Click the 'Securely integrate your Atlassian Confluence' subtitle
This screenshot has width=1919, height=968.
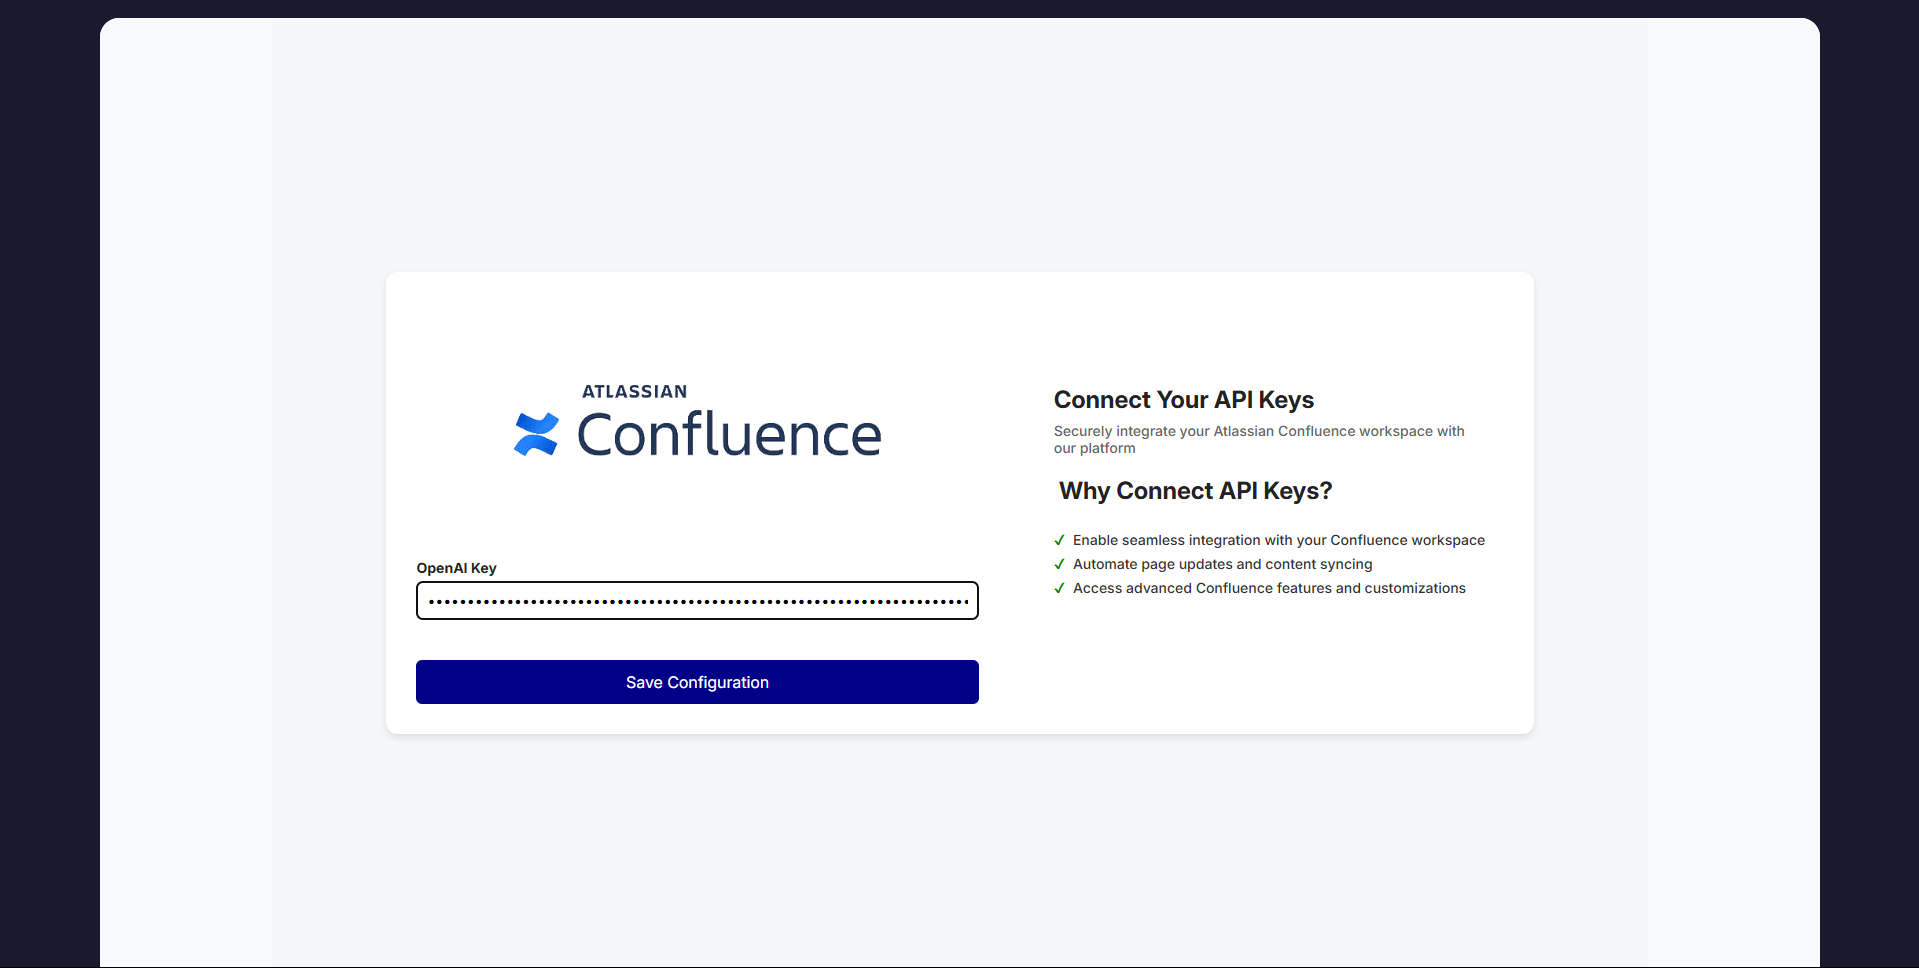1259,439
